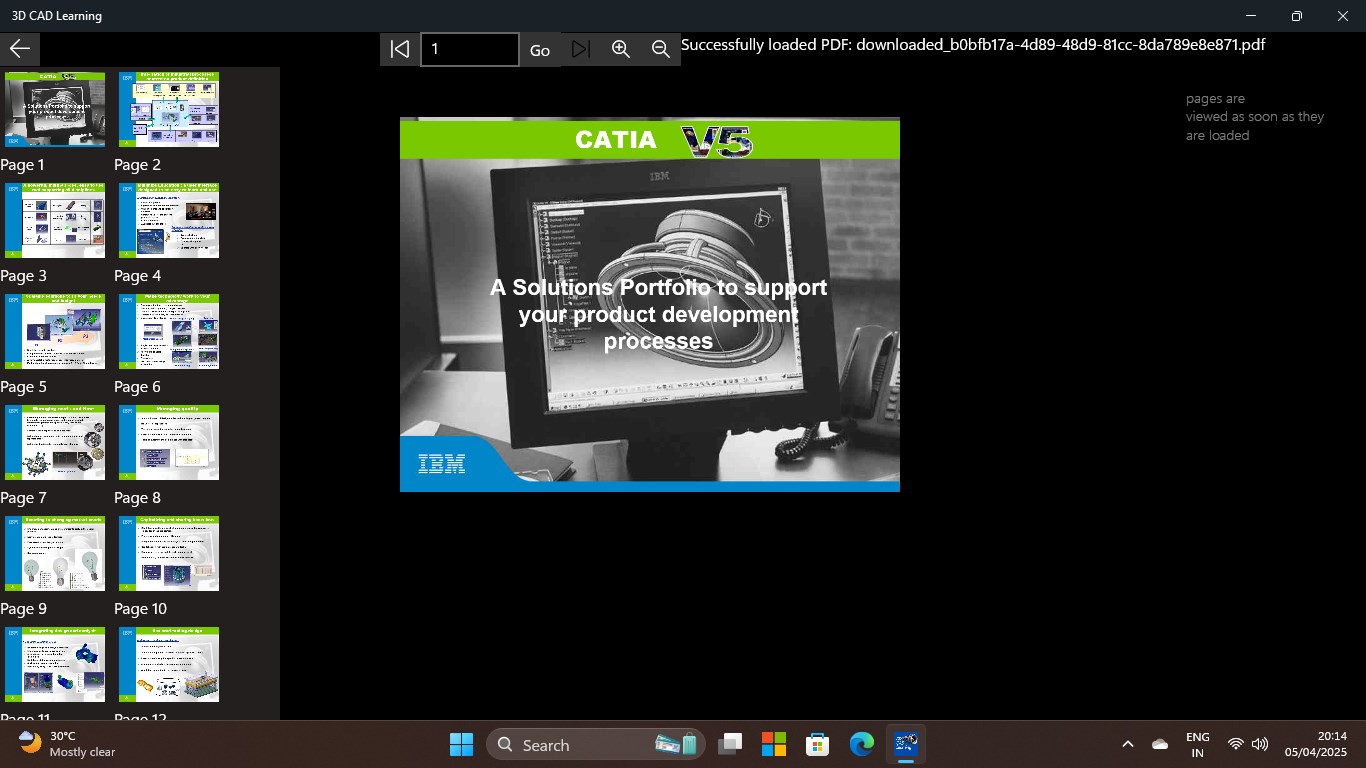Click the 3D CAD Learning taskbar icon

click(x=906, y=744)
